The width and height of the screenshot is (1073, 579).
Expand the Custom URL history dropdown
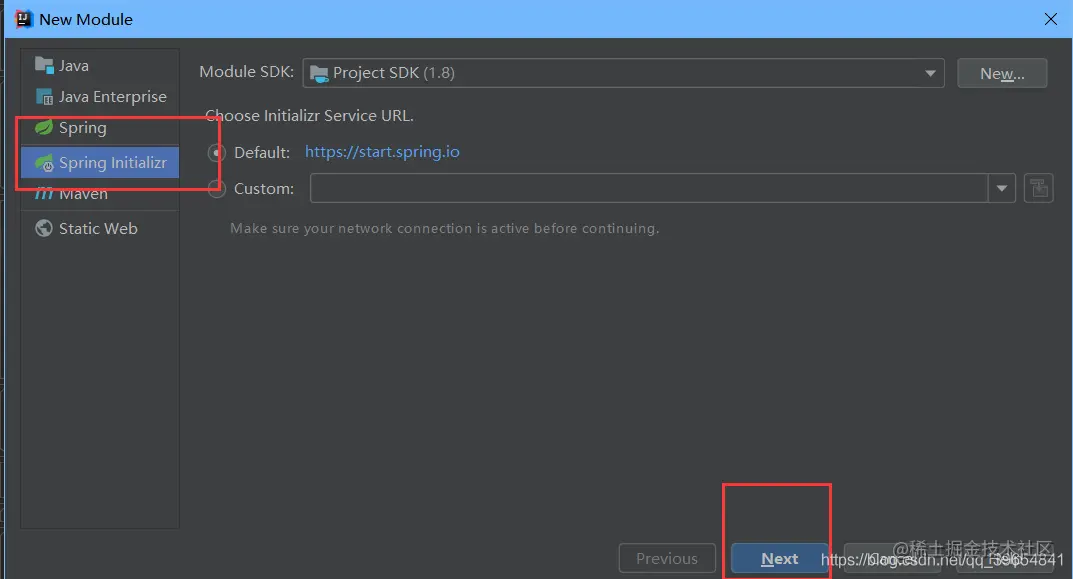pyautogui.click(x=1002, y=188)
